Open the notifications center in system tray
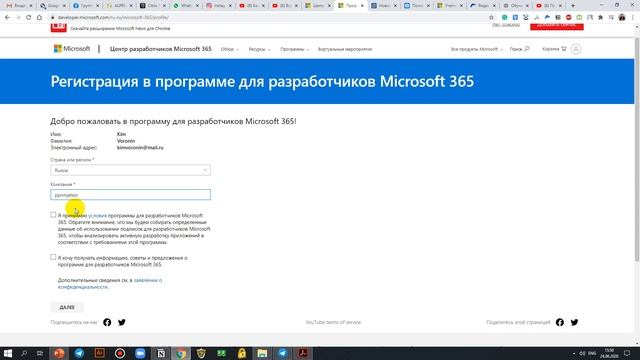The width and height of the screenshot is (640, 360). tap(627, 353)
